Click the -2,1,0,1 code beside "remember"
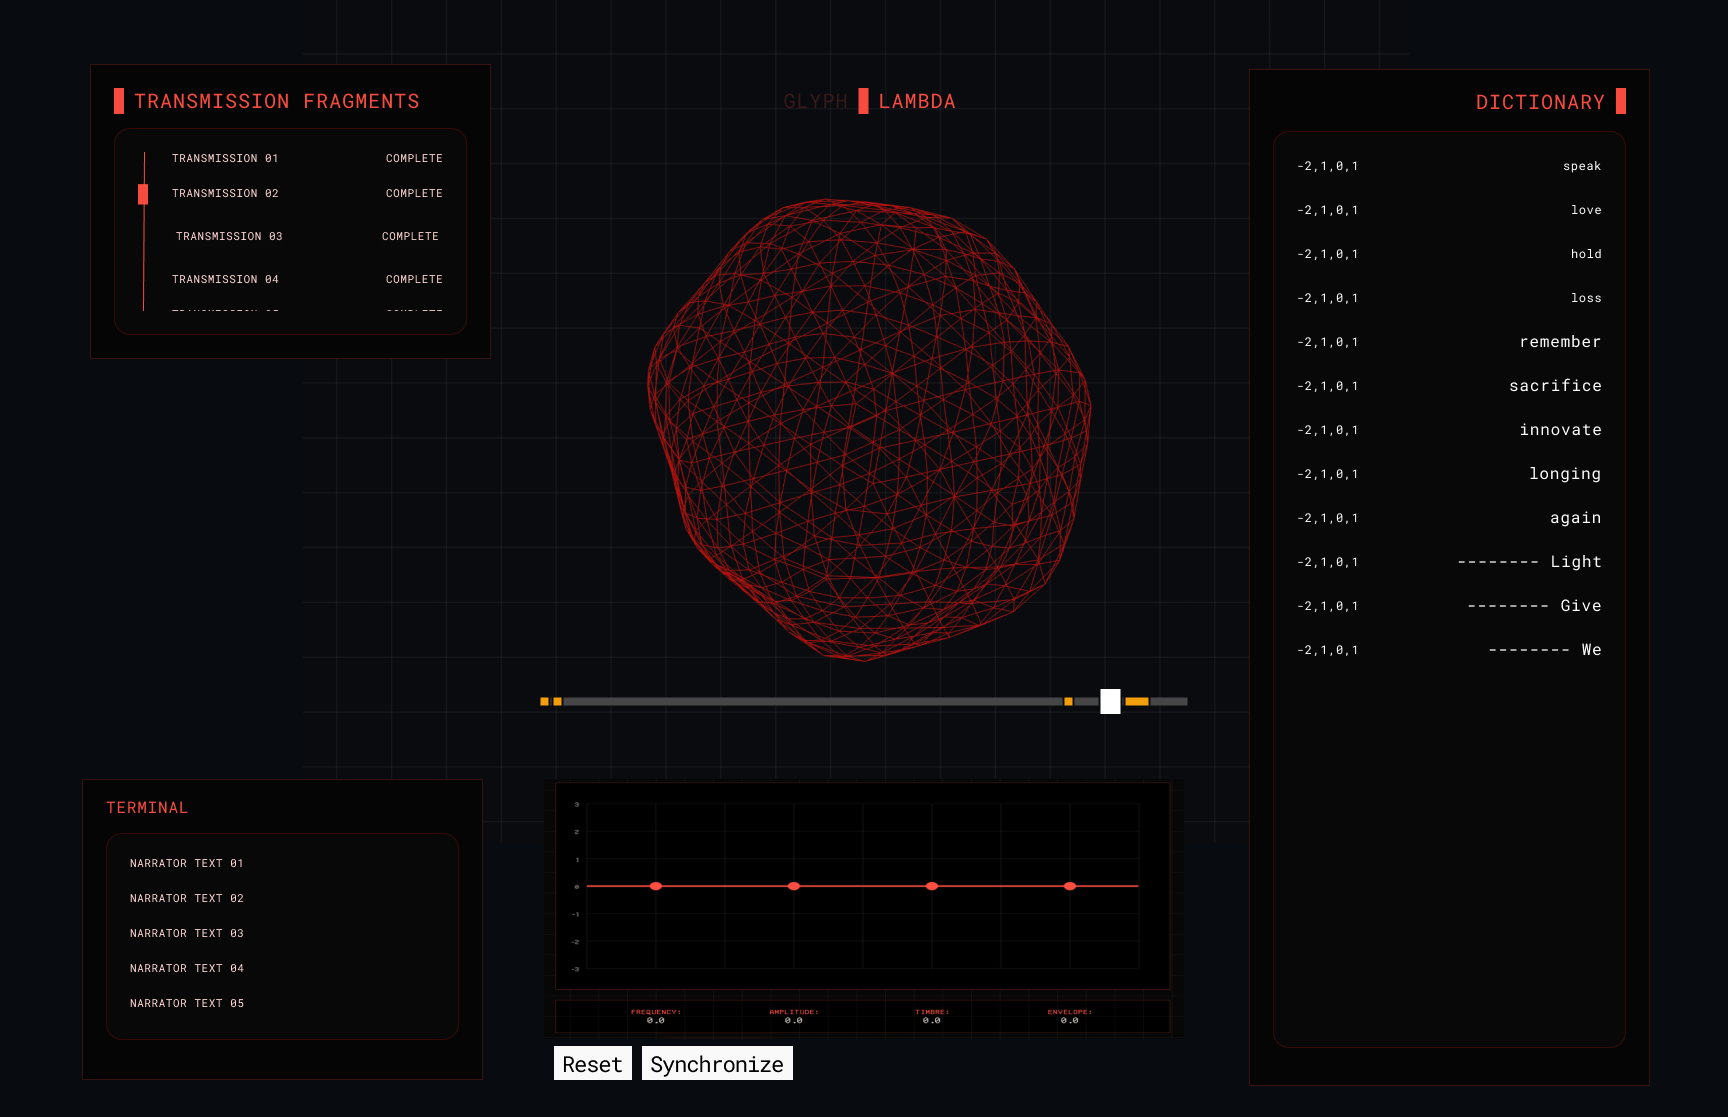This screenshot has height=1117, width=1728. [1328, 342]
